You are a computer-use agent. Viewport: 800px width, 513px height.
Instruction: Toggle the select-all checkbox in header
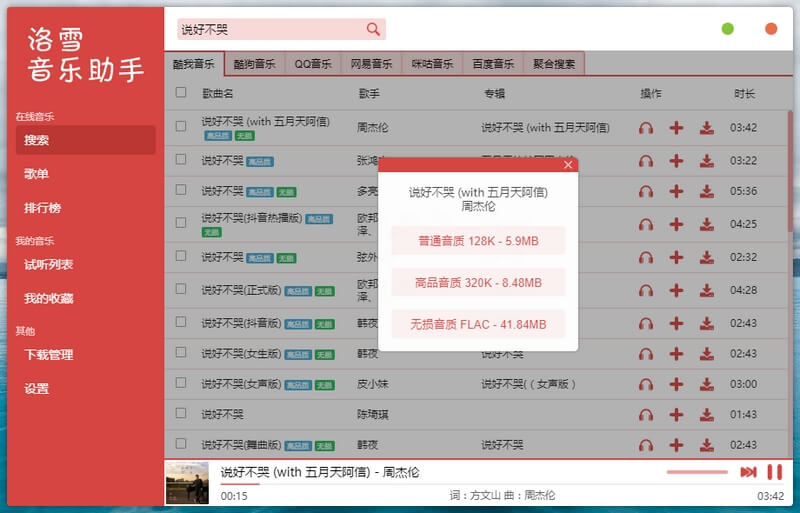click(x=181, y=93)
